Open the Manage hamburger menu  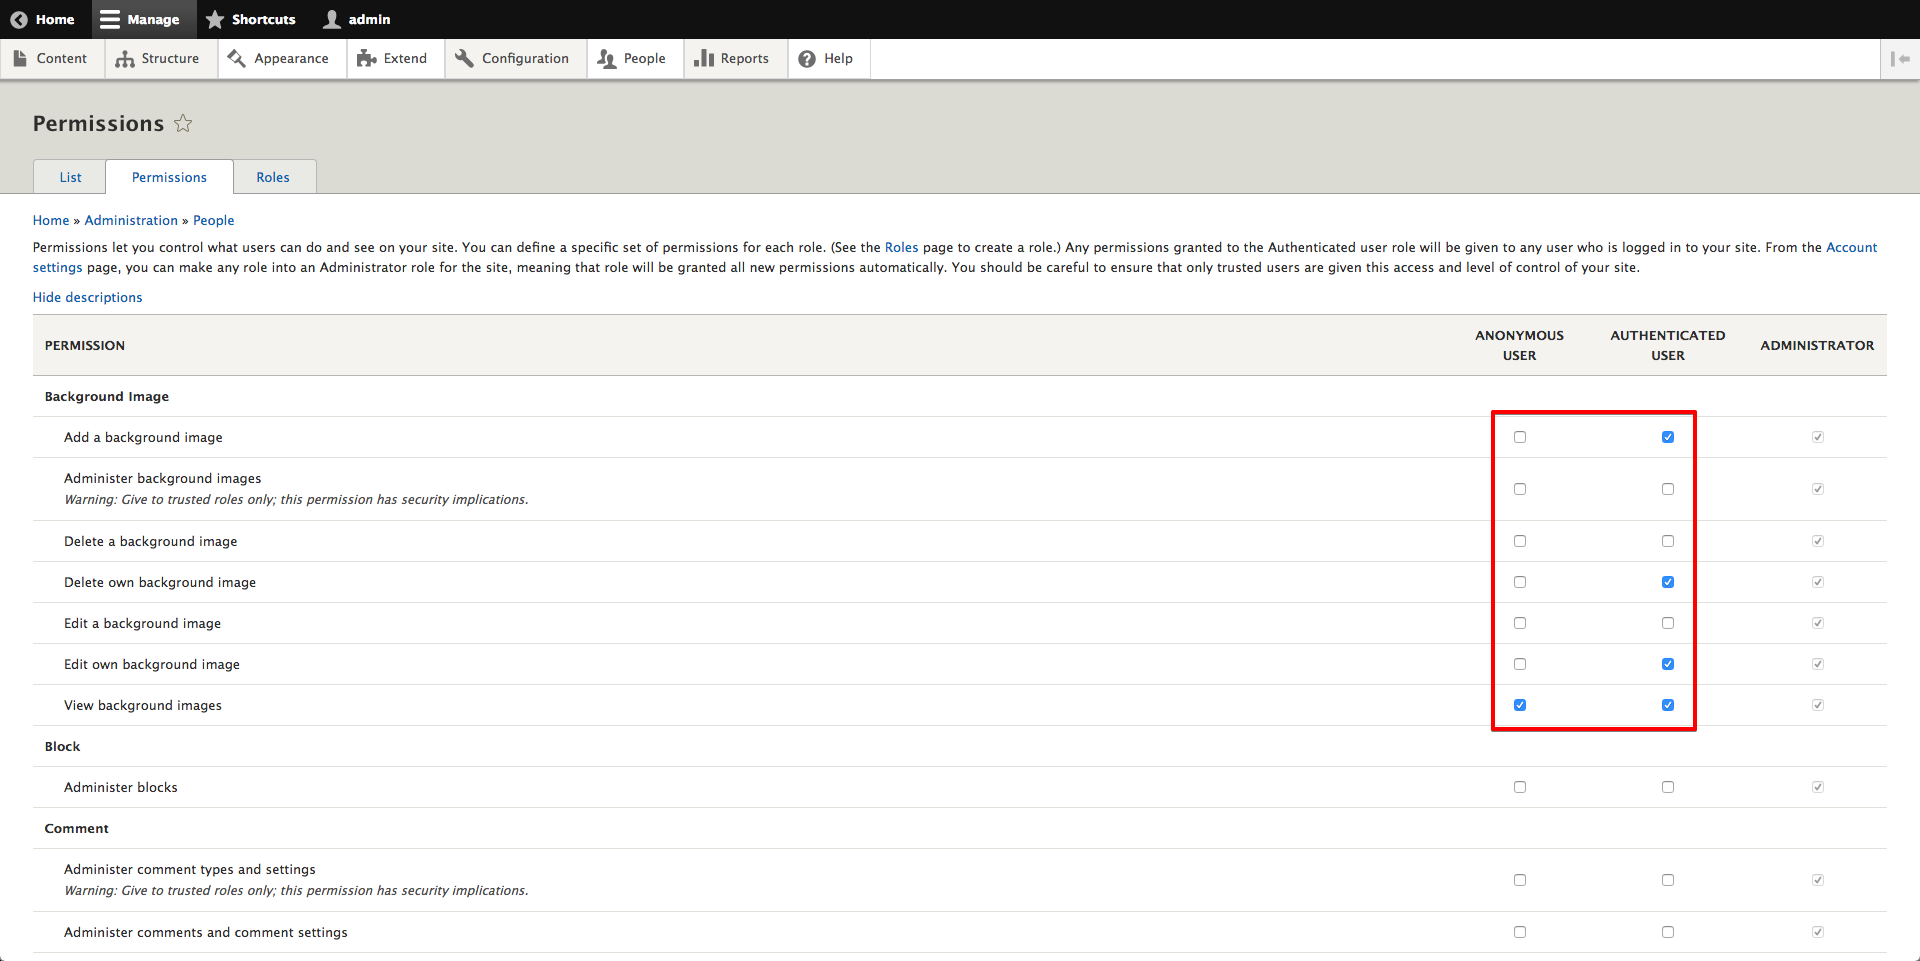(110, 19)
